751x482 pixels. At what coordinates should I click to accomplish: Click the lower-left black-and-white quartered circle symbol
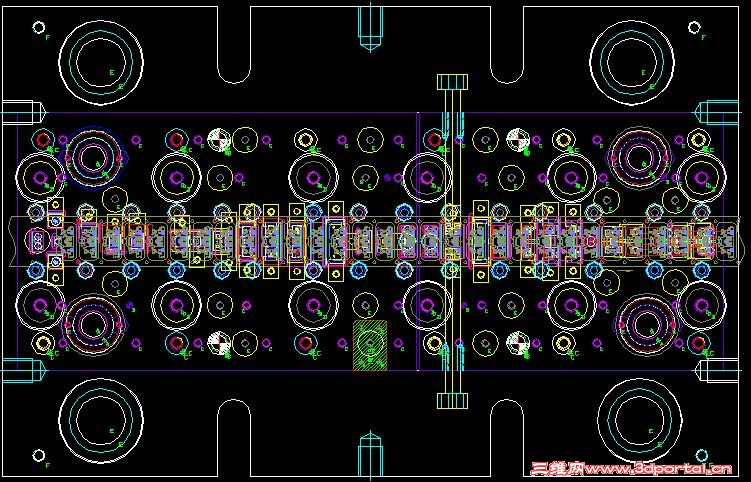219,343
